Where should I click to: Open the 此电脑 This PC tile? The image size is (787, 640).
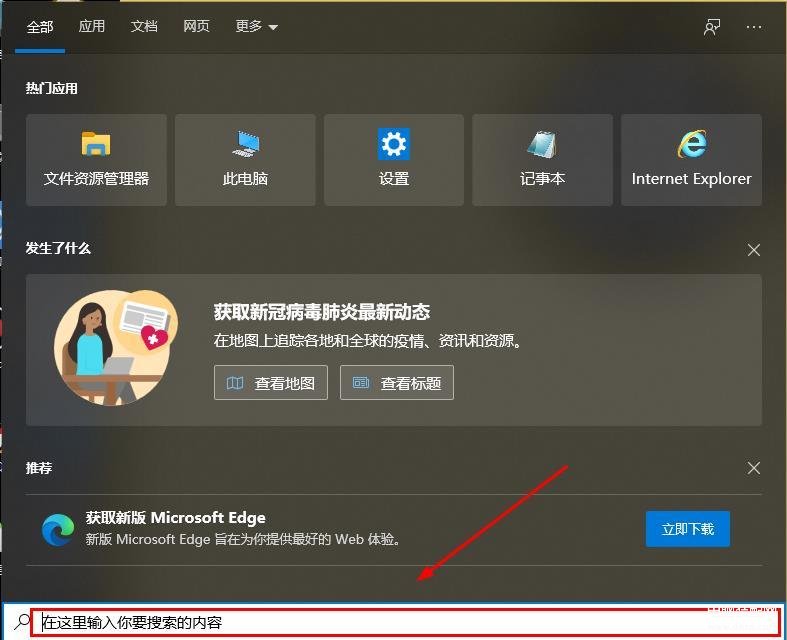245,160
